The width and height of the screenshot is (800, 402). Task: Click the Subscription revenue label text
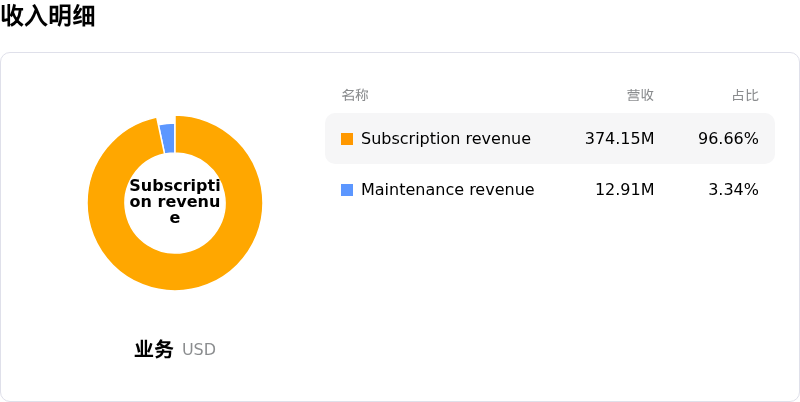446,139
